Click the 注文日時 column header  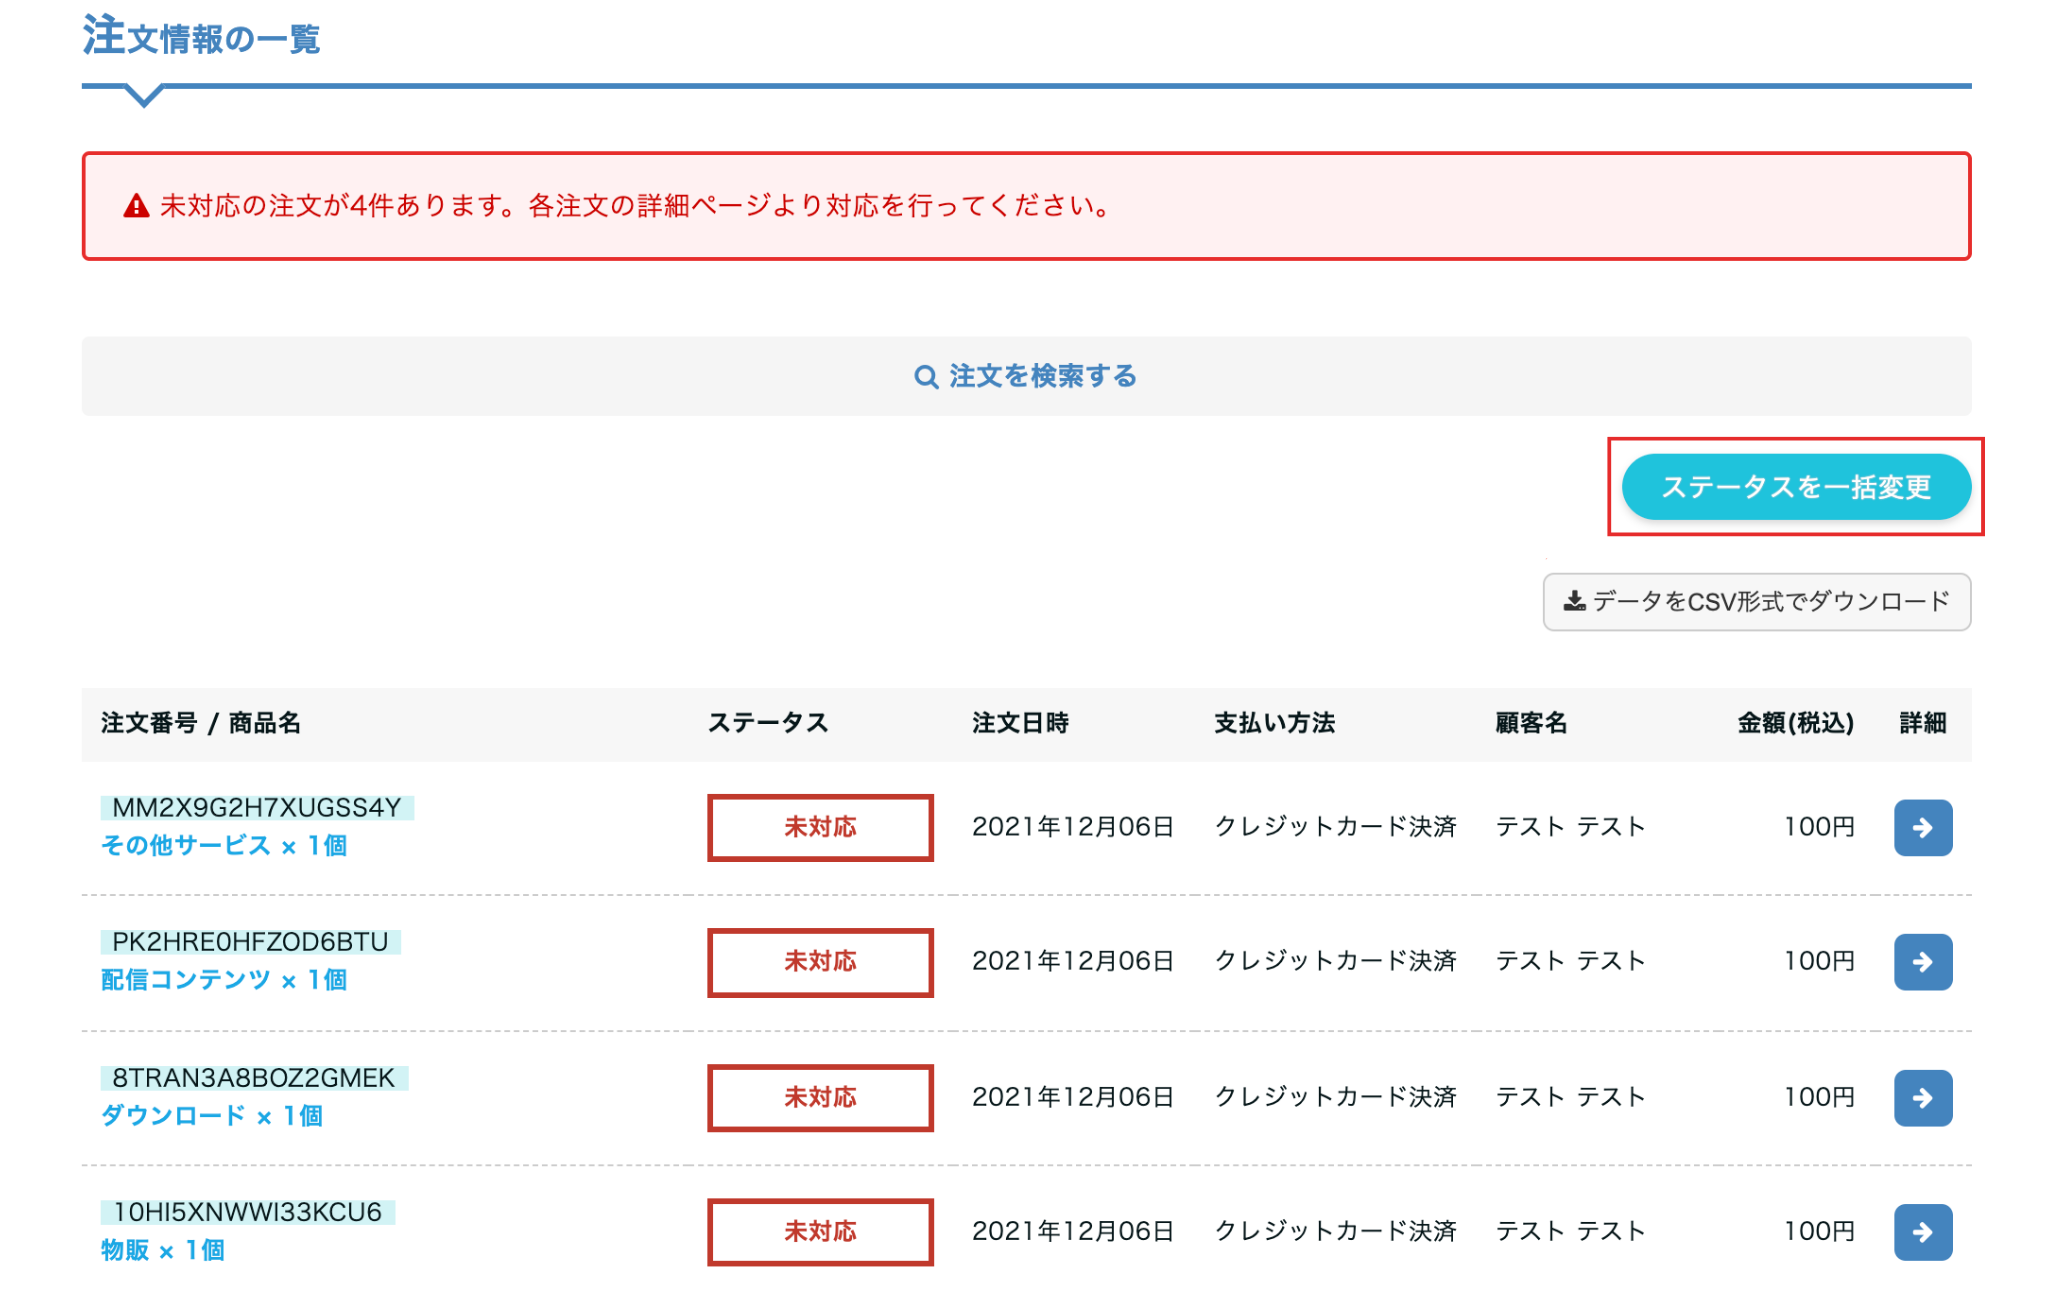(1020, 723)
